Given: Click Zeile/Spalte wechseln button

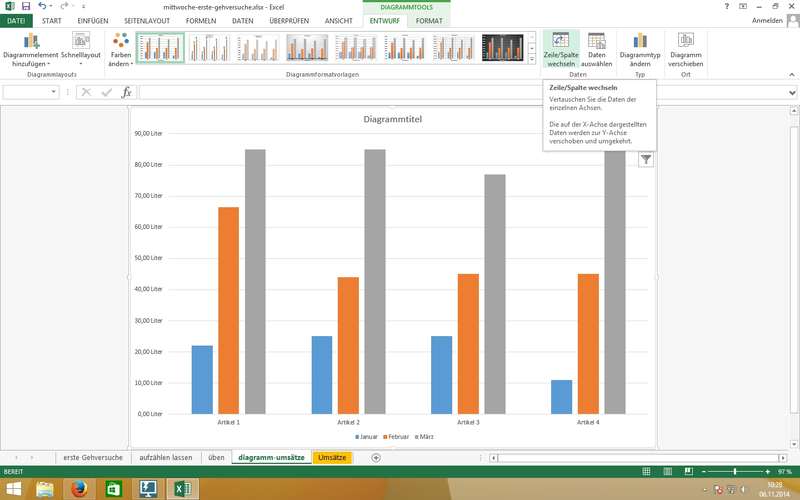Looking at the screenshot, I should pos(560,48).
